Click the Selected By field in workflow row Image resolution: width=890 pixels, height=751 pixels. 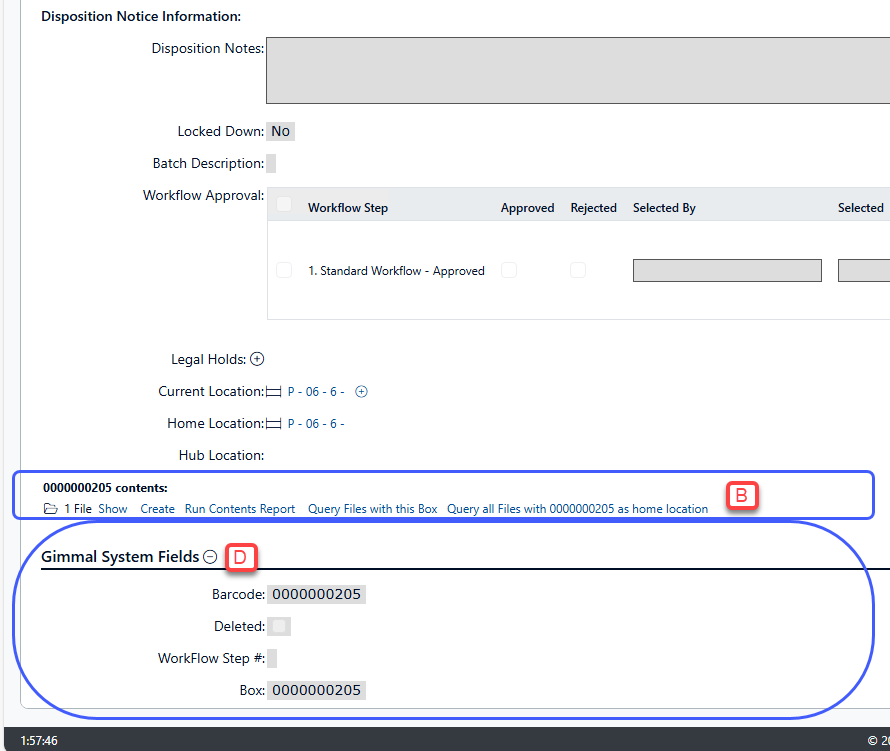click(727, 270)
